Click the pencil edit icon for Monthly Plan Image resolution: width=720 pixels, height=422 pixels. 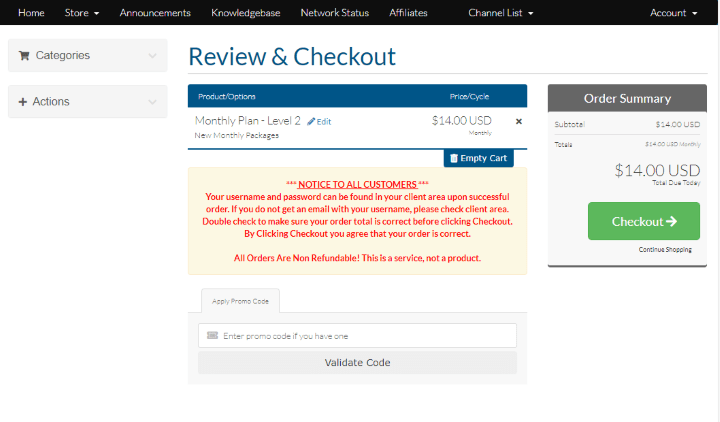pyautogui.click(x=311, y=122)
